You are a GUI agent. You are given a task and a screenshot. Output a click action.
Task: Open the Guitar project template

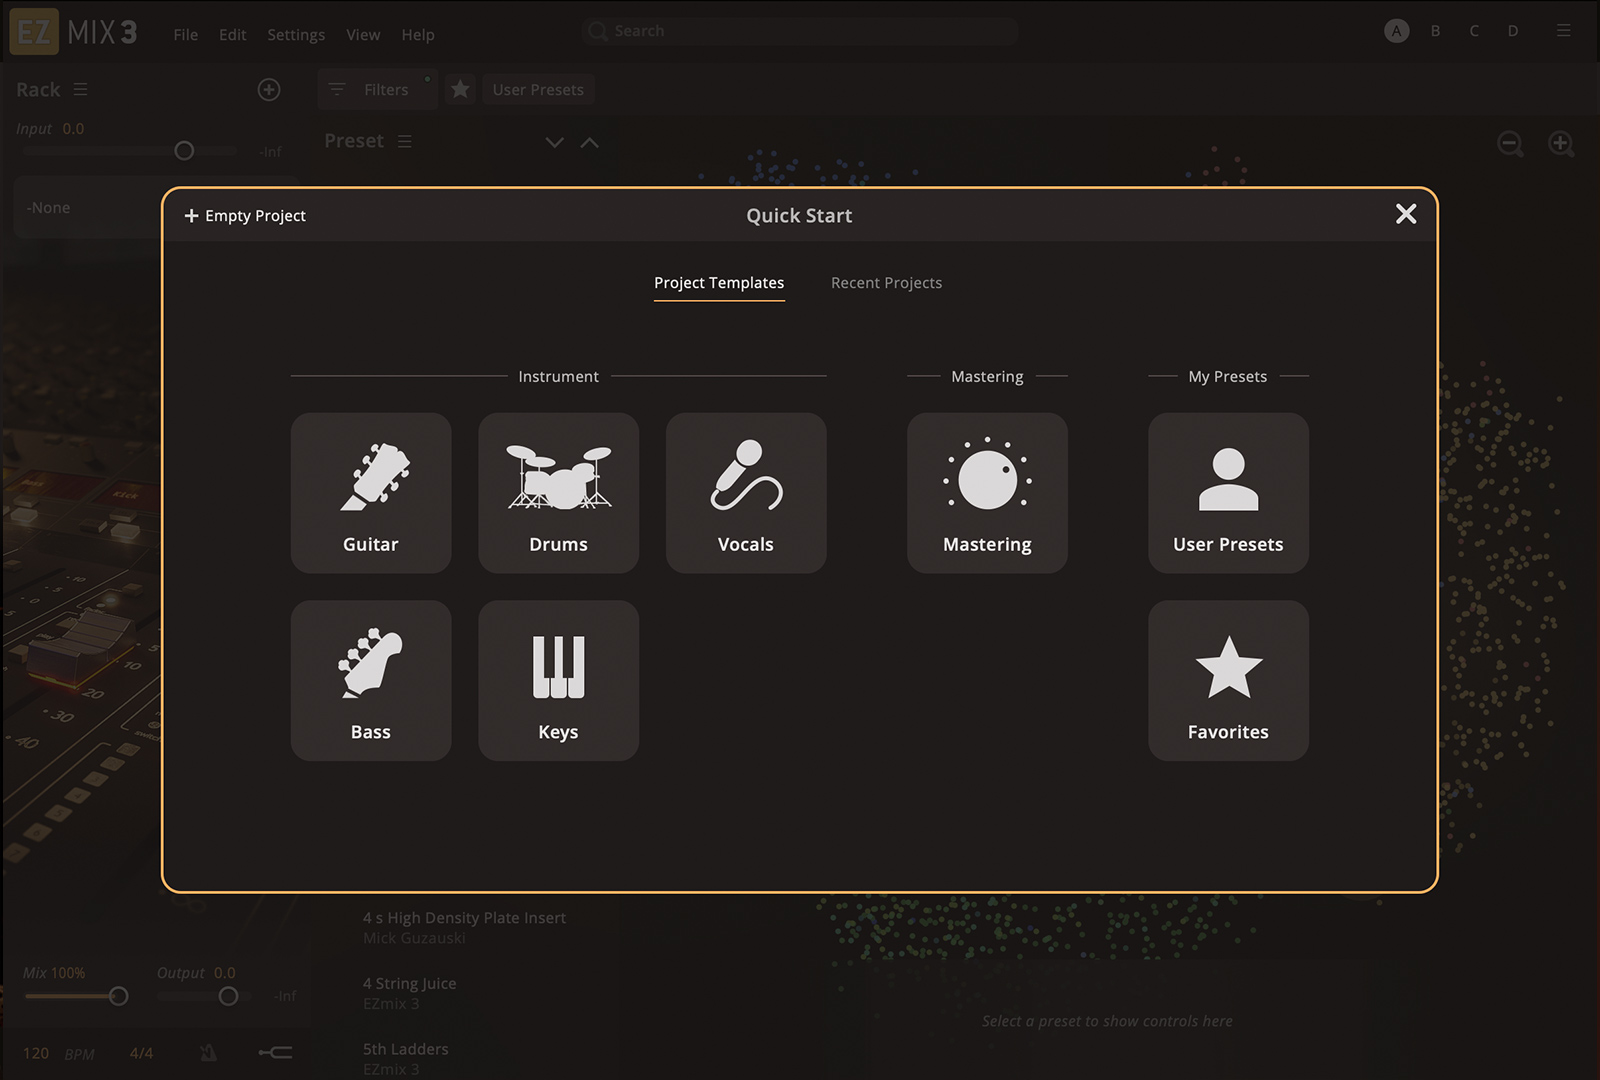(371, 493)
